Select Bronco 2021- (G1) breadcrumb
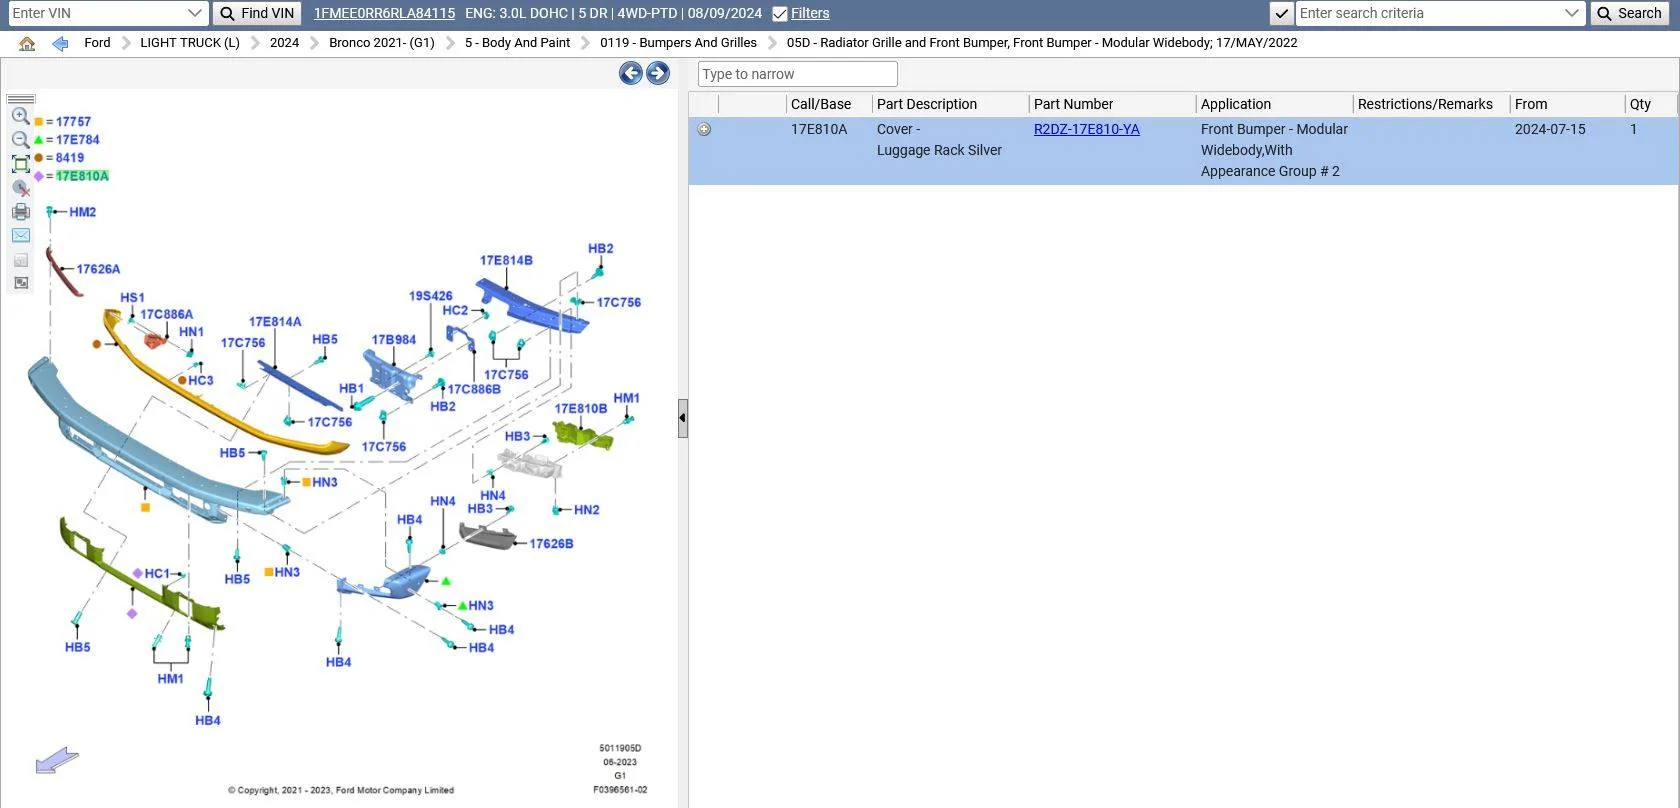 (382, 43)
